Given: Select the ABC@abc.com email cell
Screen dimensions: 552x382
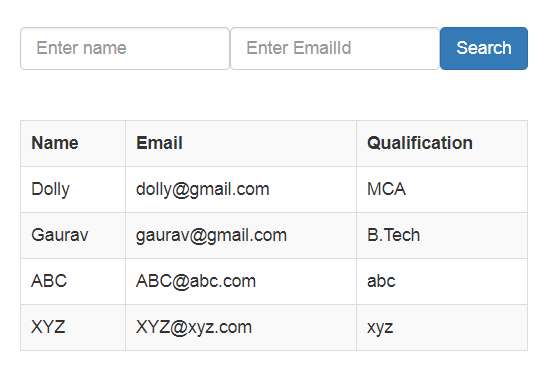Looking at the screenshot, I should point(241,281).
